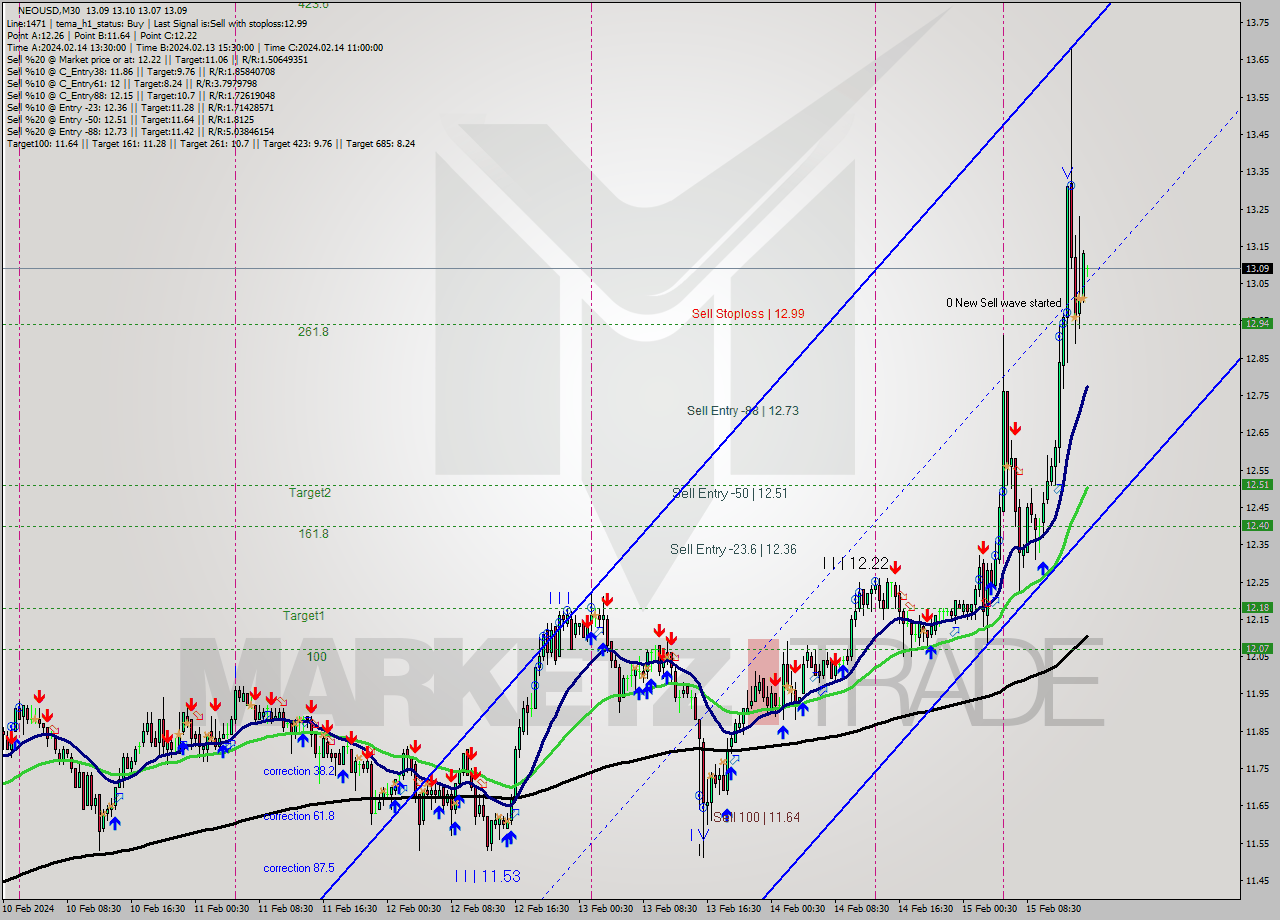Click the green 12.94 price tag
1280x920 pixels.
[x=1257, y=323]
